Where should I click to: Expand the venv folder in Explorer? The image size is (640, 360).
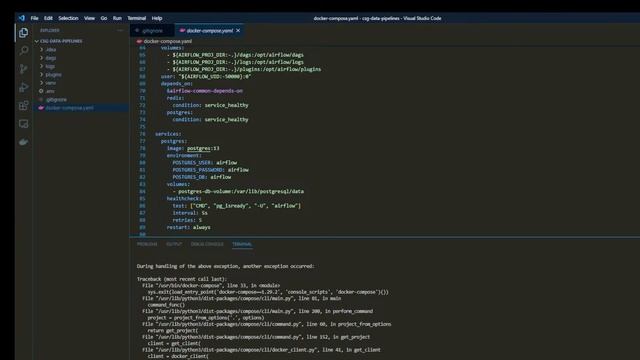pyautogui.click(x=81, y=83)
